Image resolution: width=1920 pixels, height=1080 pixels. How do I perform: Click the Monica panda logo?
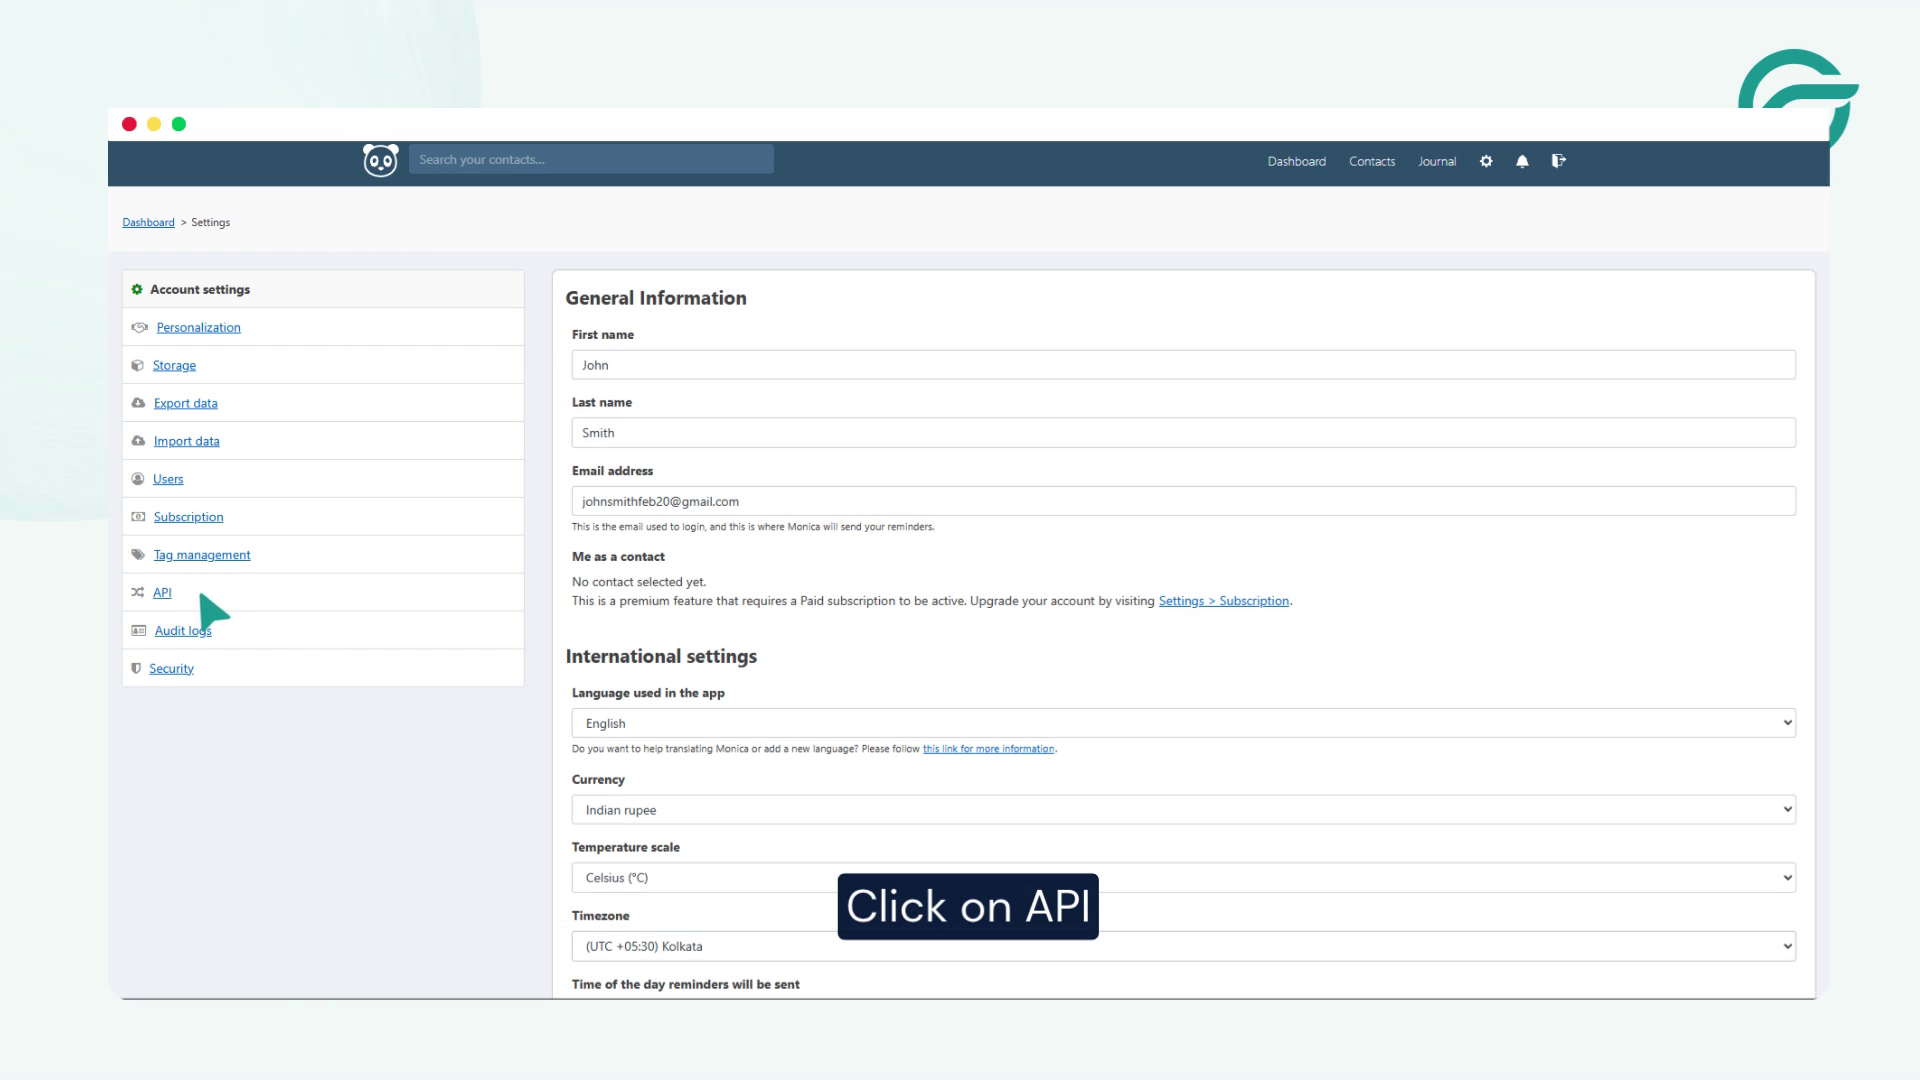click(380, 160)
